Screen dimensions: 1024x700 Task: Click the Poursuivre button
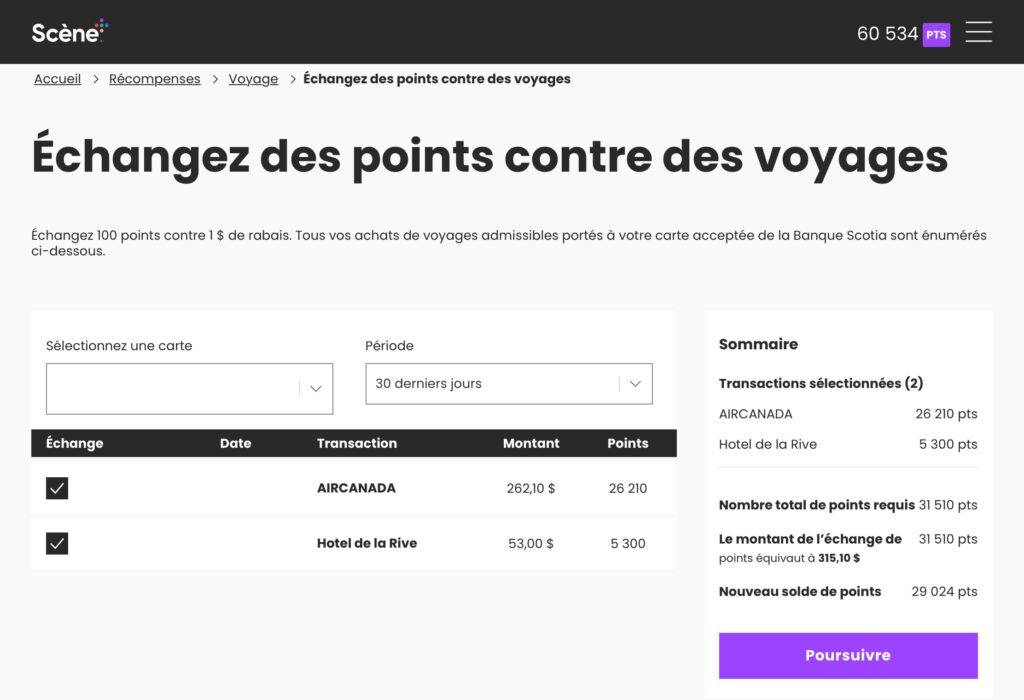pos(847,655)
